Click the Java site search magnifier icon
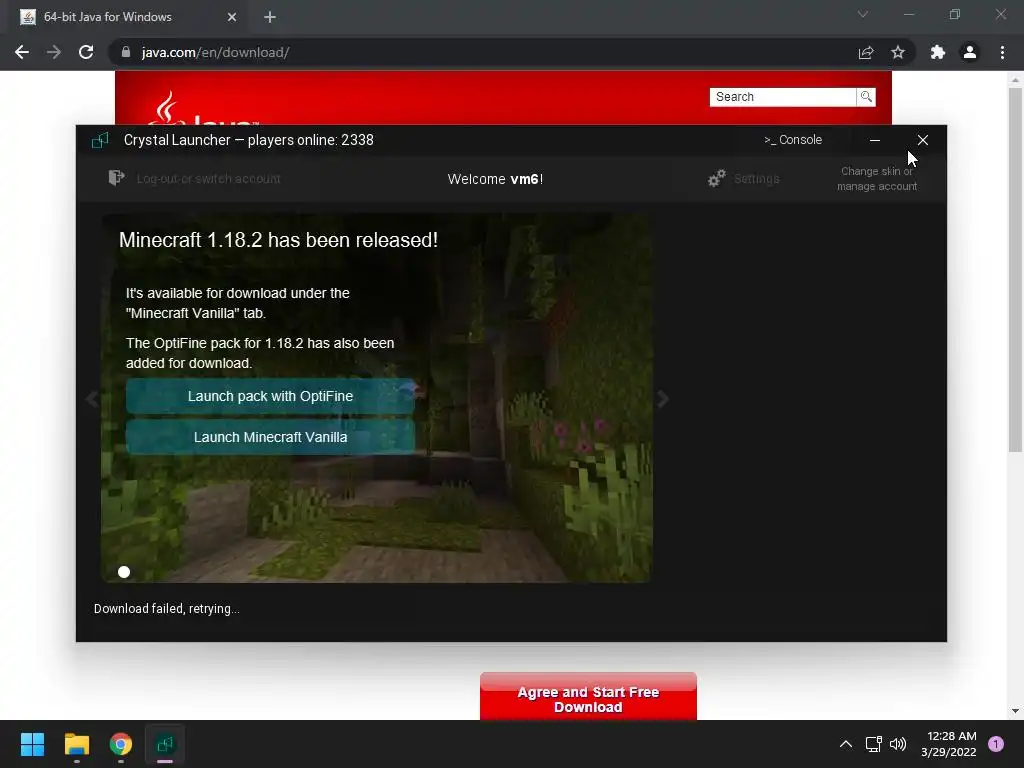The image size is (1024, 768). coord(866,97)
